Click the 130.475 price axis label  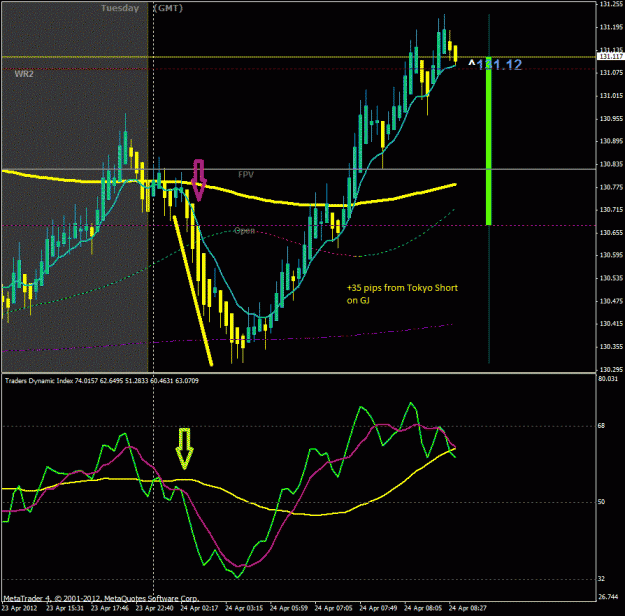tap(611, 301)
